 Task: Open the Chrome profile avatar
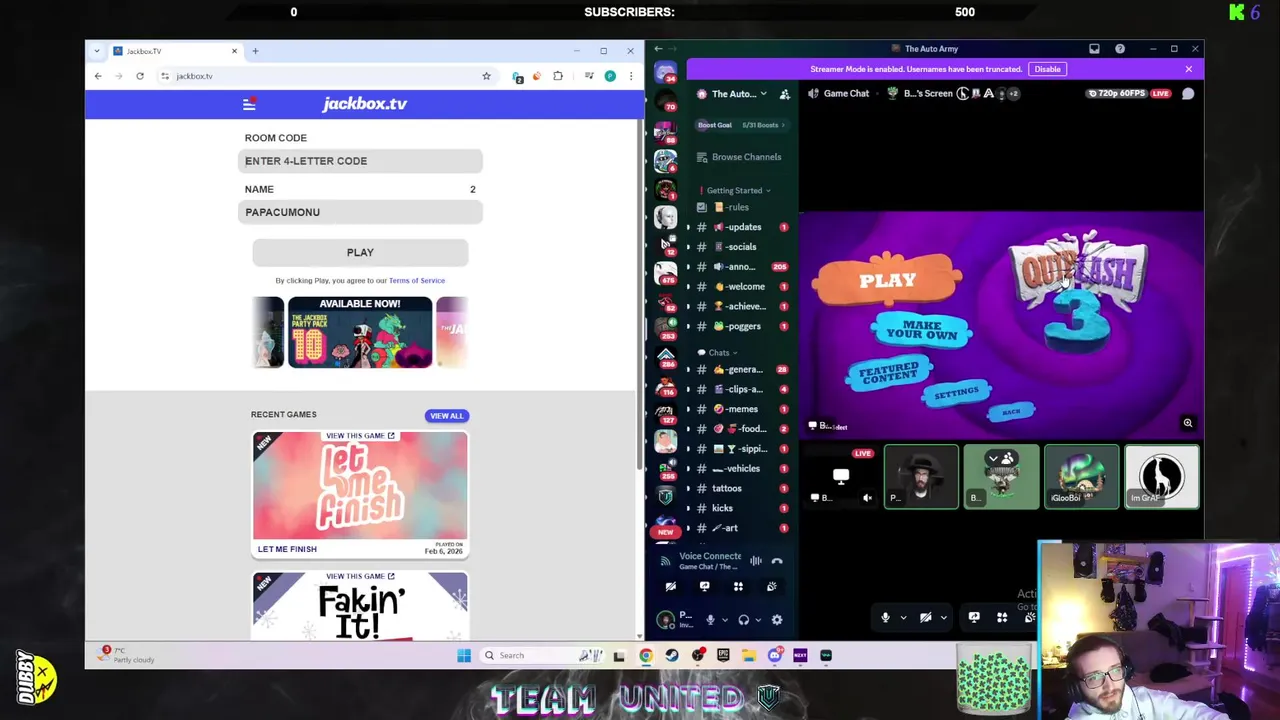coord(610,76)
